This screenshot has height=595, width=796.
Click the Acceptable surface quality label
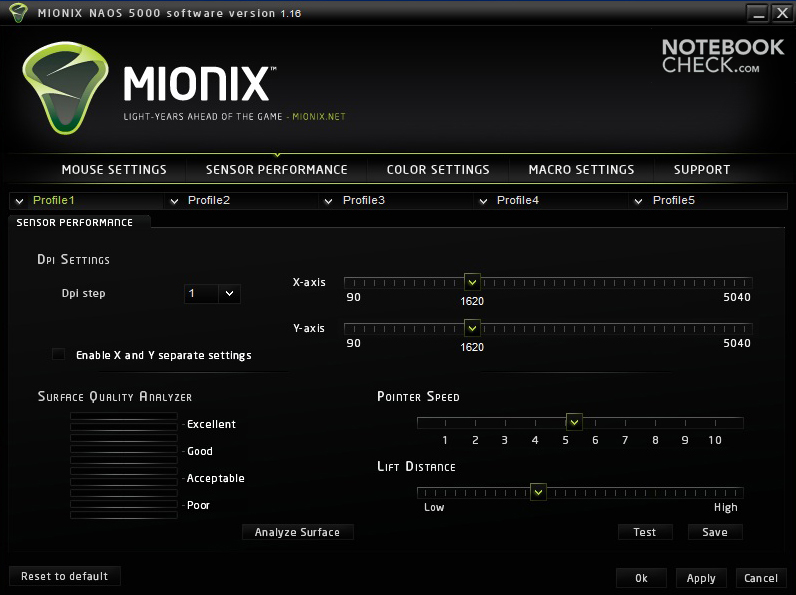pyautogui.click(x=215, y=478)
